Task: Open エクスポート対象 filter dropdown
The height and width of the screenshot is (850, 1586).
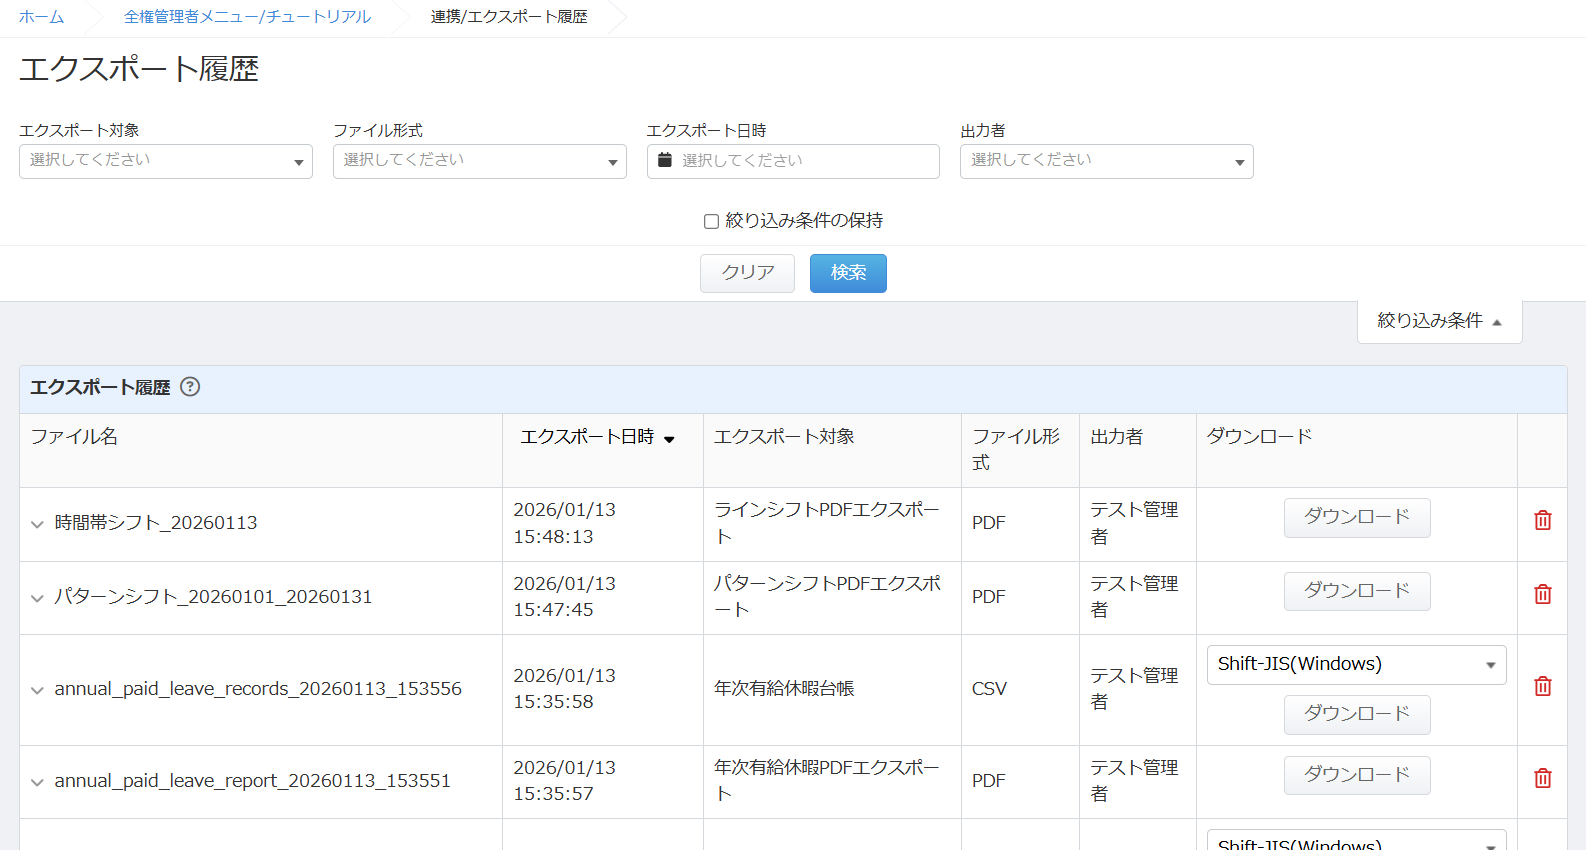Action: tap(165, 161)
